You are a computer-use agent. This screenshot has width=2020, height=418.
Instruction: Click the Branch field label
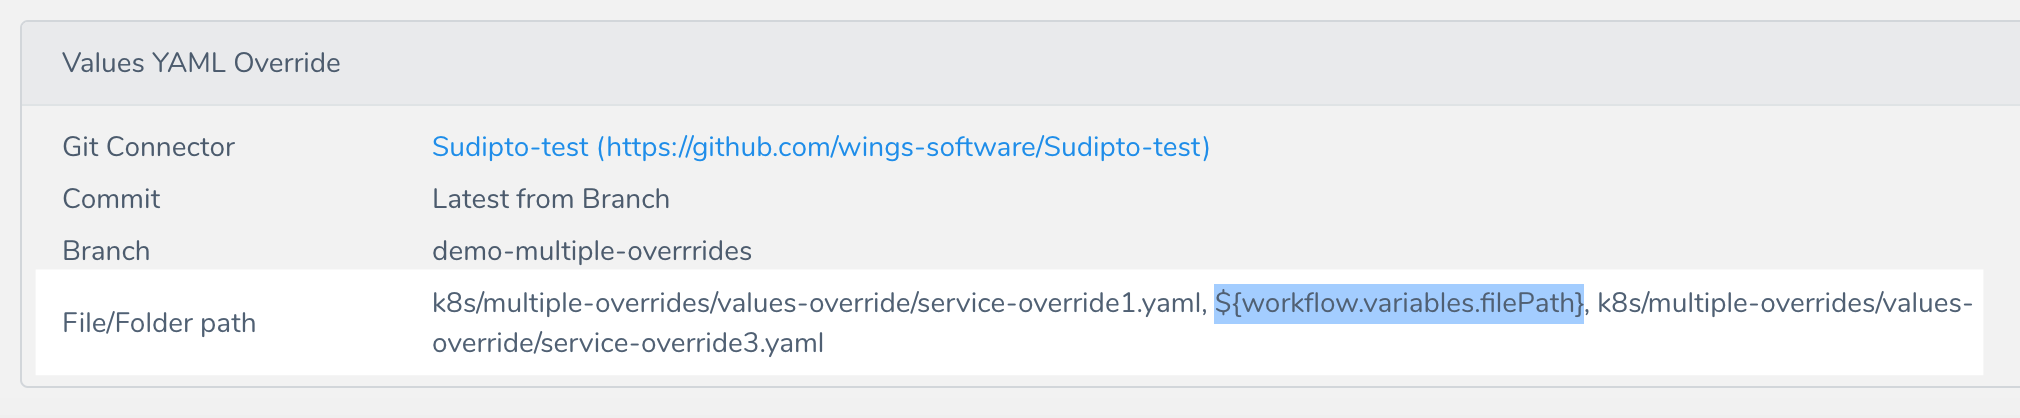[106, 251]
